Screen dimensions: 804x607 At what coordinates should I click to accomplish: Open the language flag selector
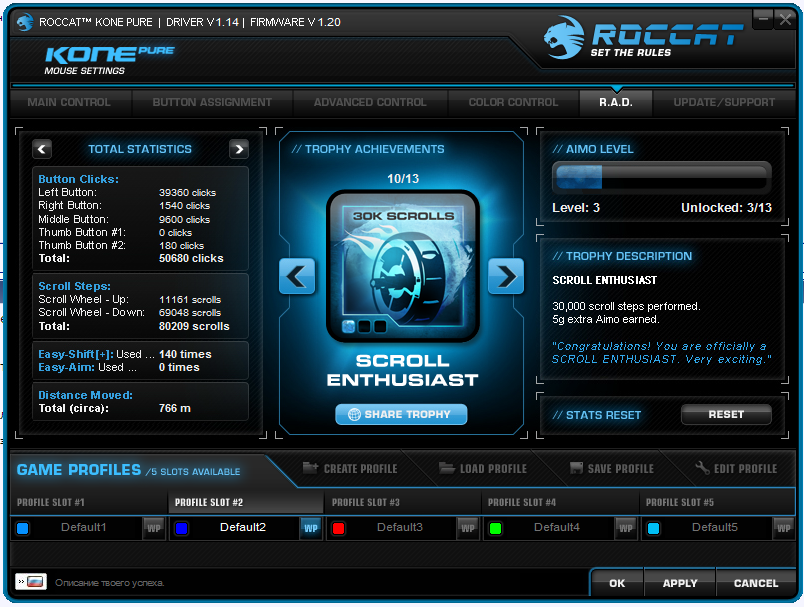click(x=31, y=581)
